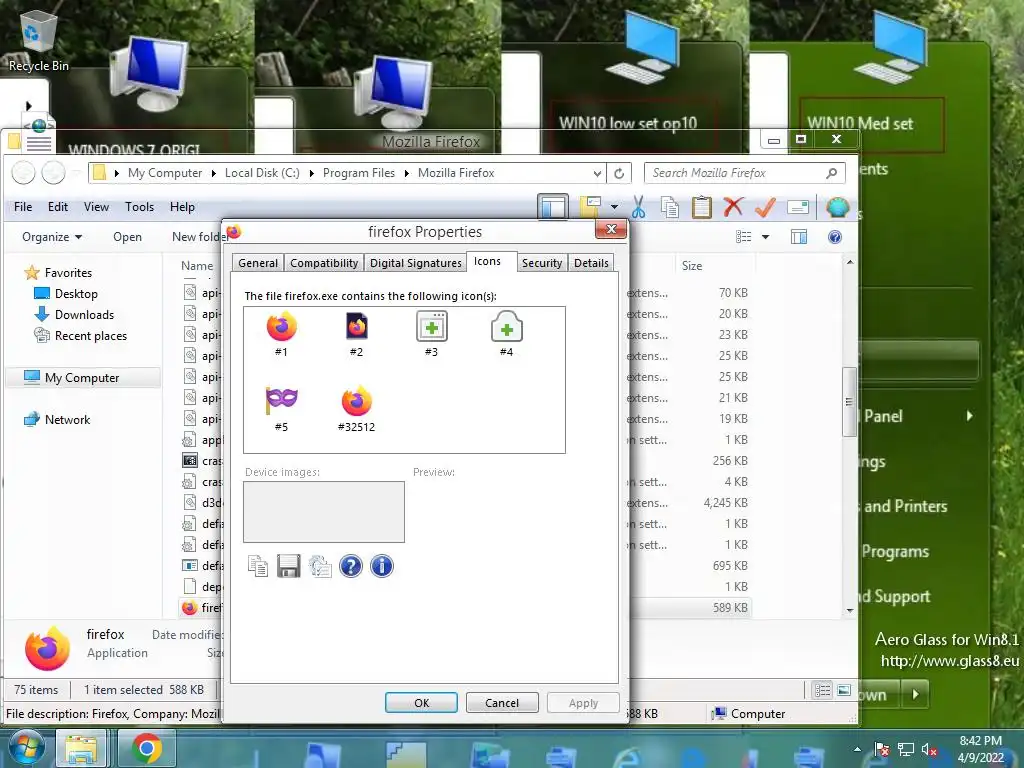This screenshot has width=1024, height=768.
Task: Open the change view dropdown arrow
Action: coord(765,237)
